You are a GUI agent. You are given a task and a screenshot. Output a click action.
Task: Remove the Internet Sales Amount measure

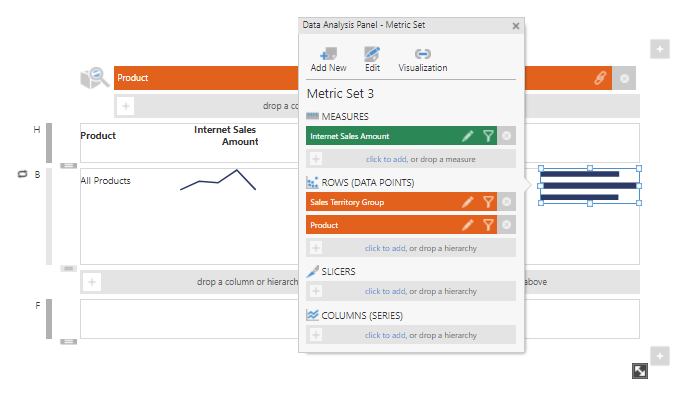point(506,136)
